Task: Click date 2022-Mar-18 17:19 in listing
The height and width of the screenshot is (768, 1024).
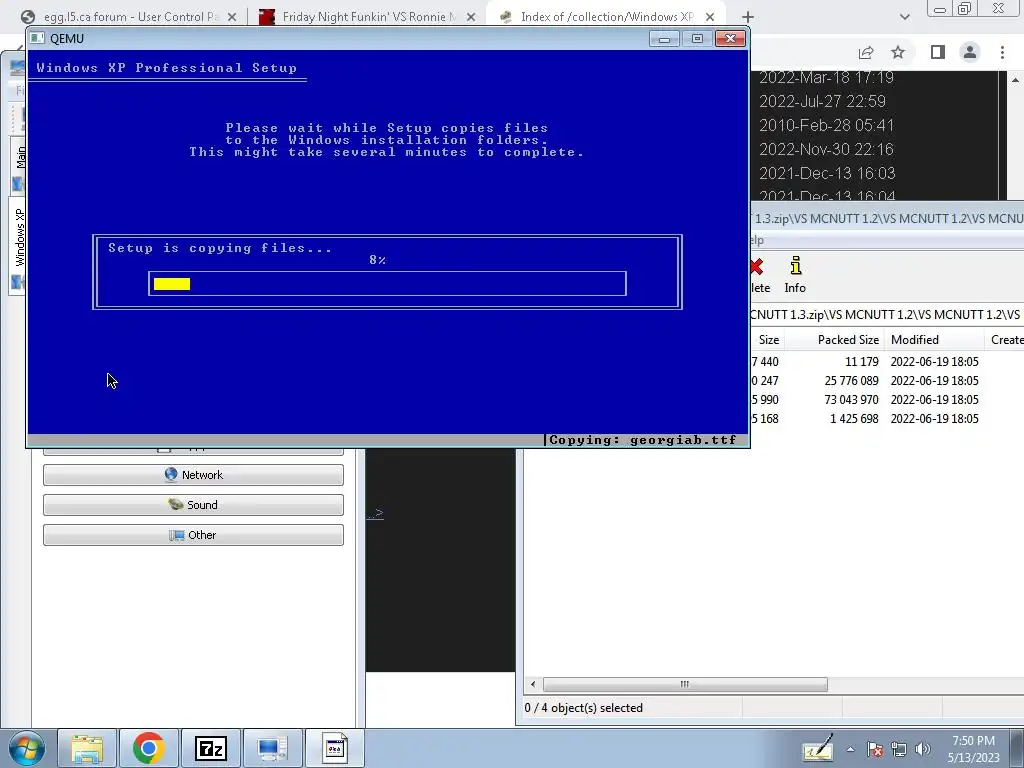Action: [x=826, y=77]
